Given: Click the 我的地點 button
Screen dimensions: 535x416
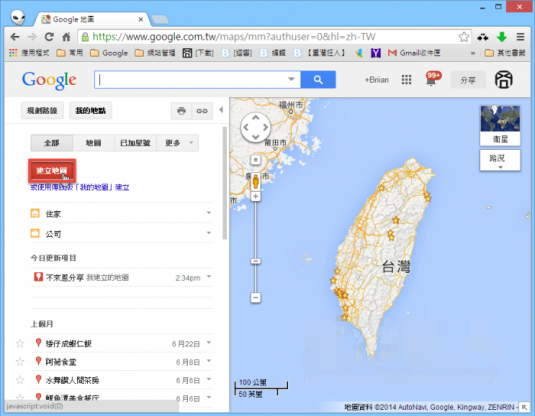Looking at the screenshot, I should tap(91, 111).
